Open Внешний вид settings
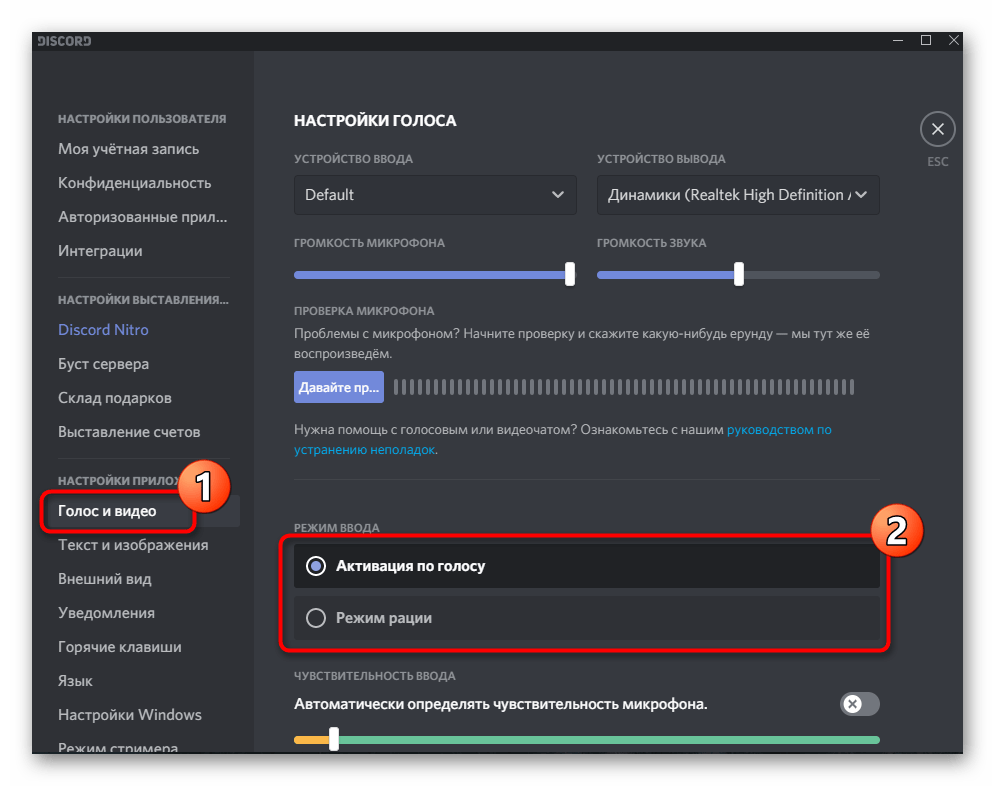 pyautogui.click(x=105, y=579)
